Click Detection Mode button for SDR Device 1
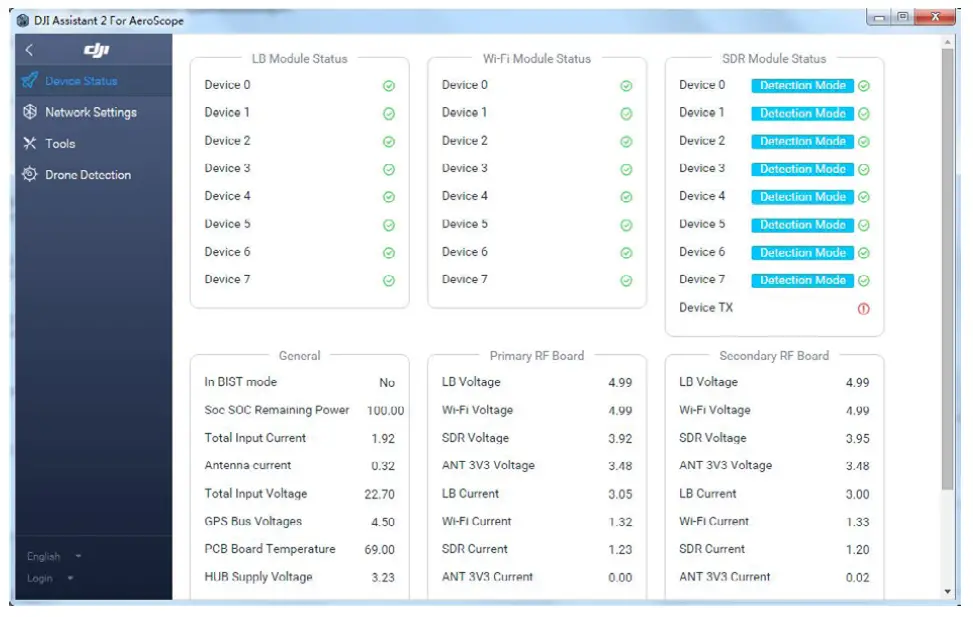This screenshot has width=973, height=617. tap(802, 114)
